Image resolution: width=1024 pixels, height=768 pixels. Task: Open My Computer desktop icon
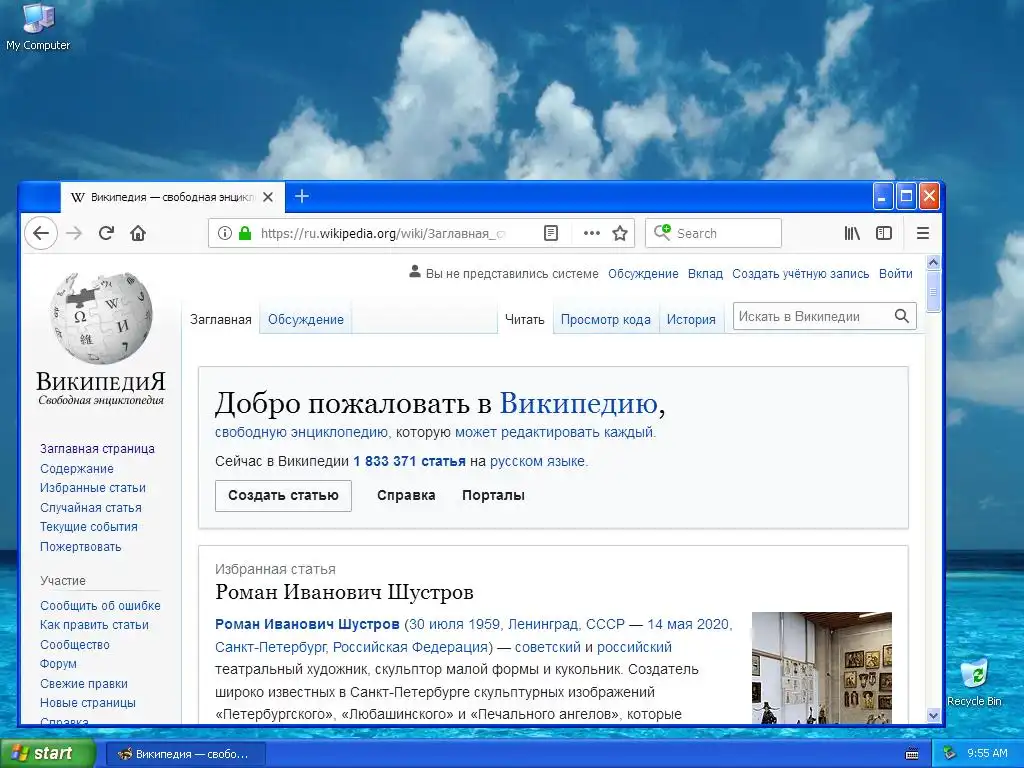[38, 26]
